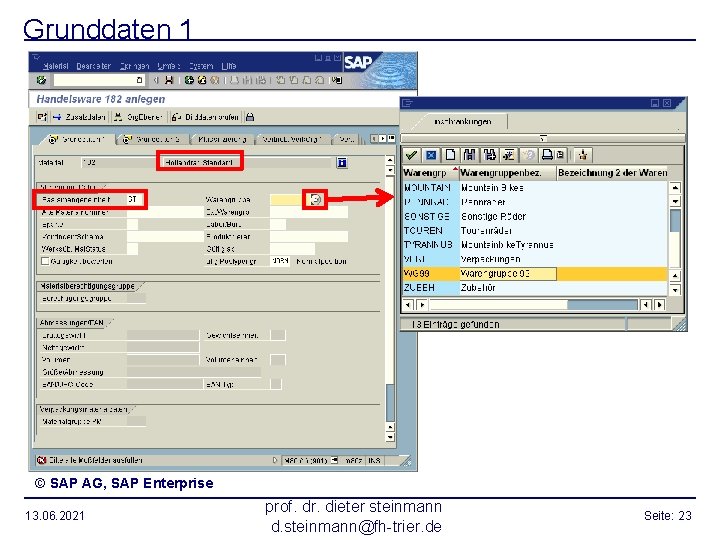Open the Bearbeiten menu
This screenshot has width=720, height=540.
[94, 66]
